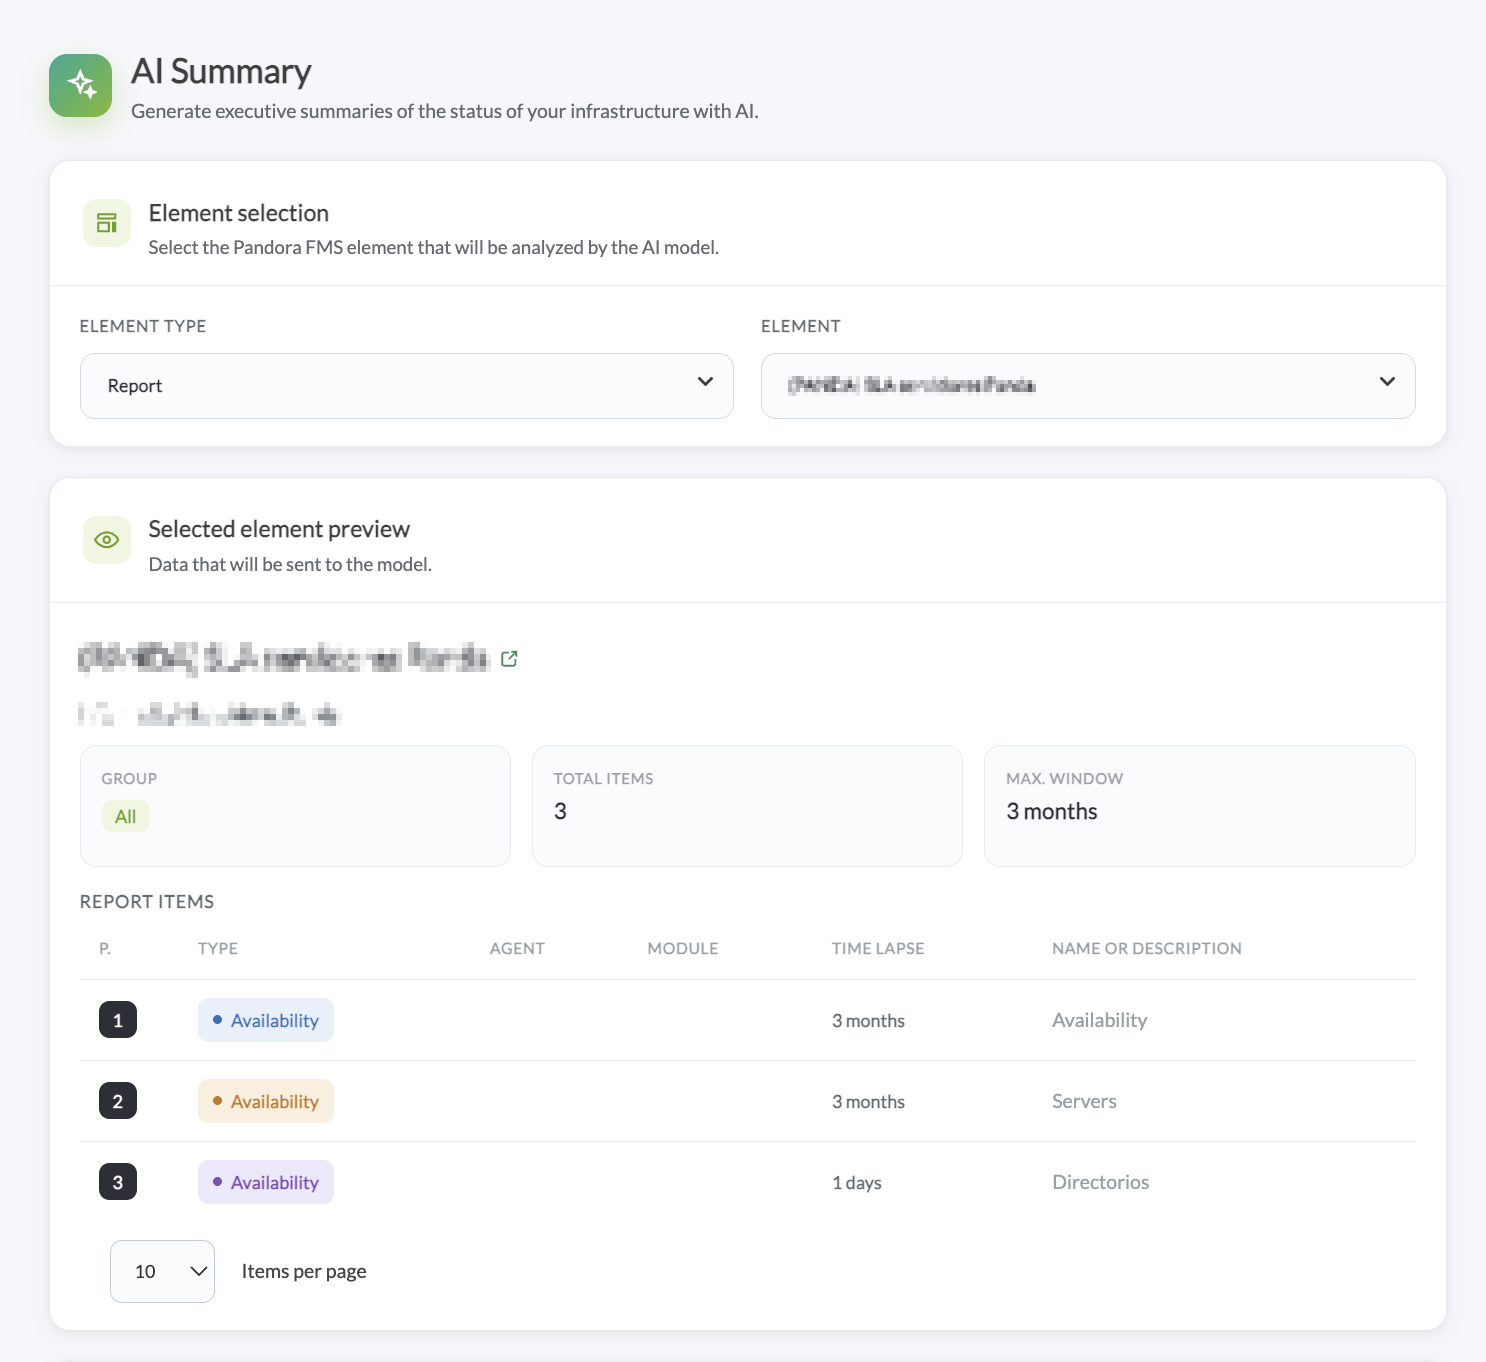This screenshot has height=1362, width=1486.
Task: Click the Max. Window '3 months' value
Action: (1052, 811)
